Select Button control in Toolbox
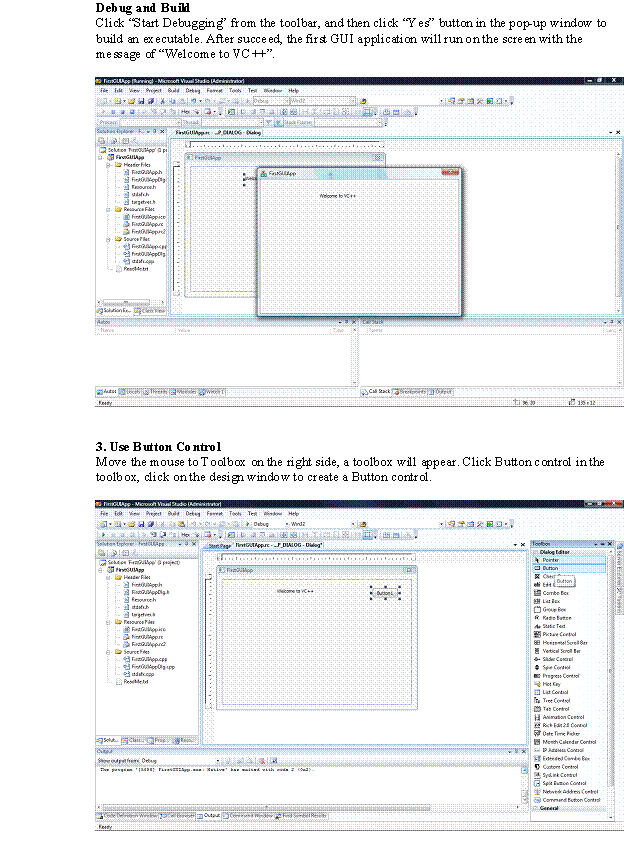This screenshot has height=845, width=624. pyautogui.click(x=569, y=568)
